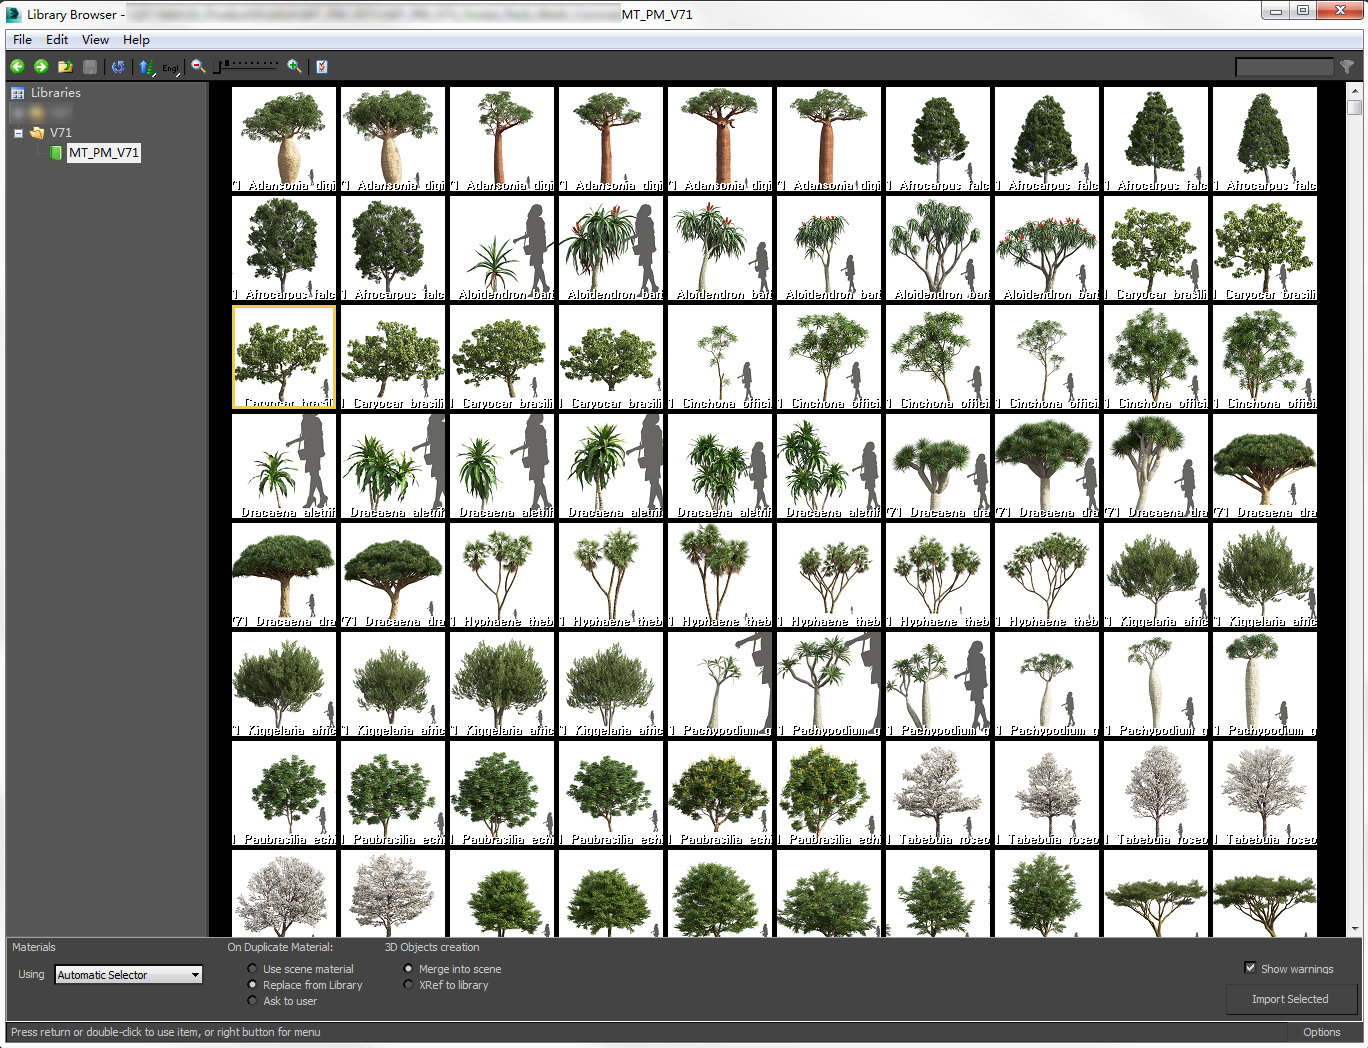Open the Automatic Selector dropdown
The image size is (1368, 1048).
click(197, 974)
